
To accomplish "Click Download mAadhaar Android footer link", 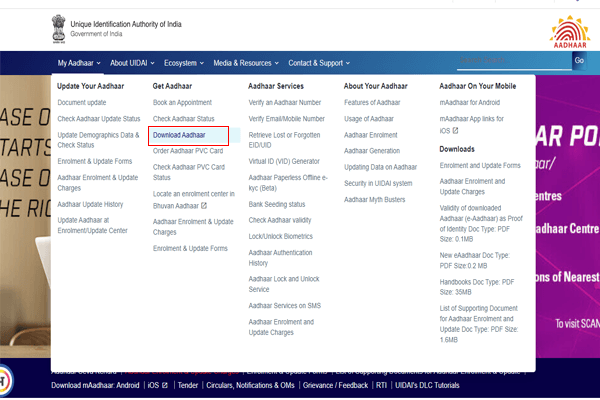I will (x=95, y=385).
